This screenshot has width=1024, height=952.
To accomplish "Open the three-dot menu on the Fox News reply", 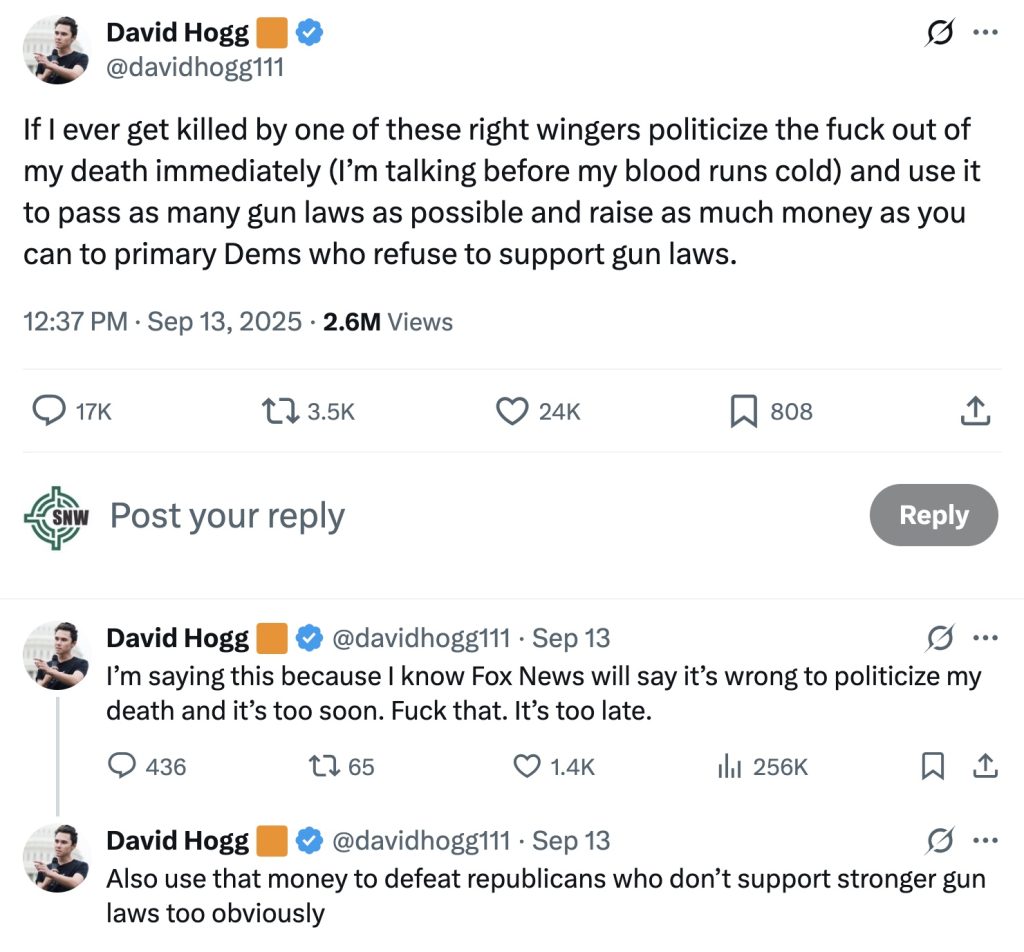I will click(x=986, y=637).
